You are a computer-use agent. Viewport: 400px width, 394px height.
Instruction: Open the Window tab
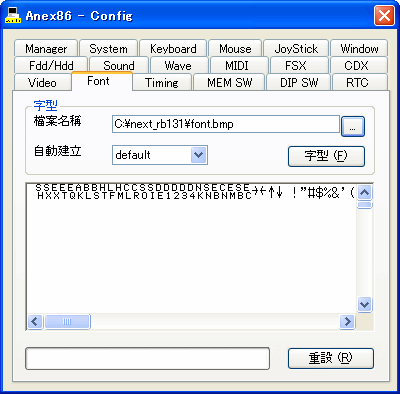pyautogui.click(x=359, y=49)
